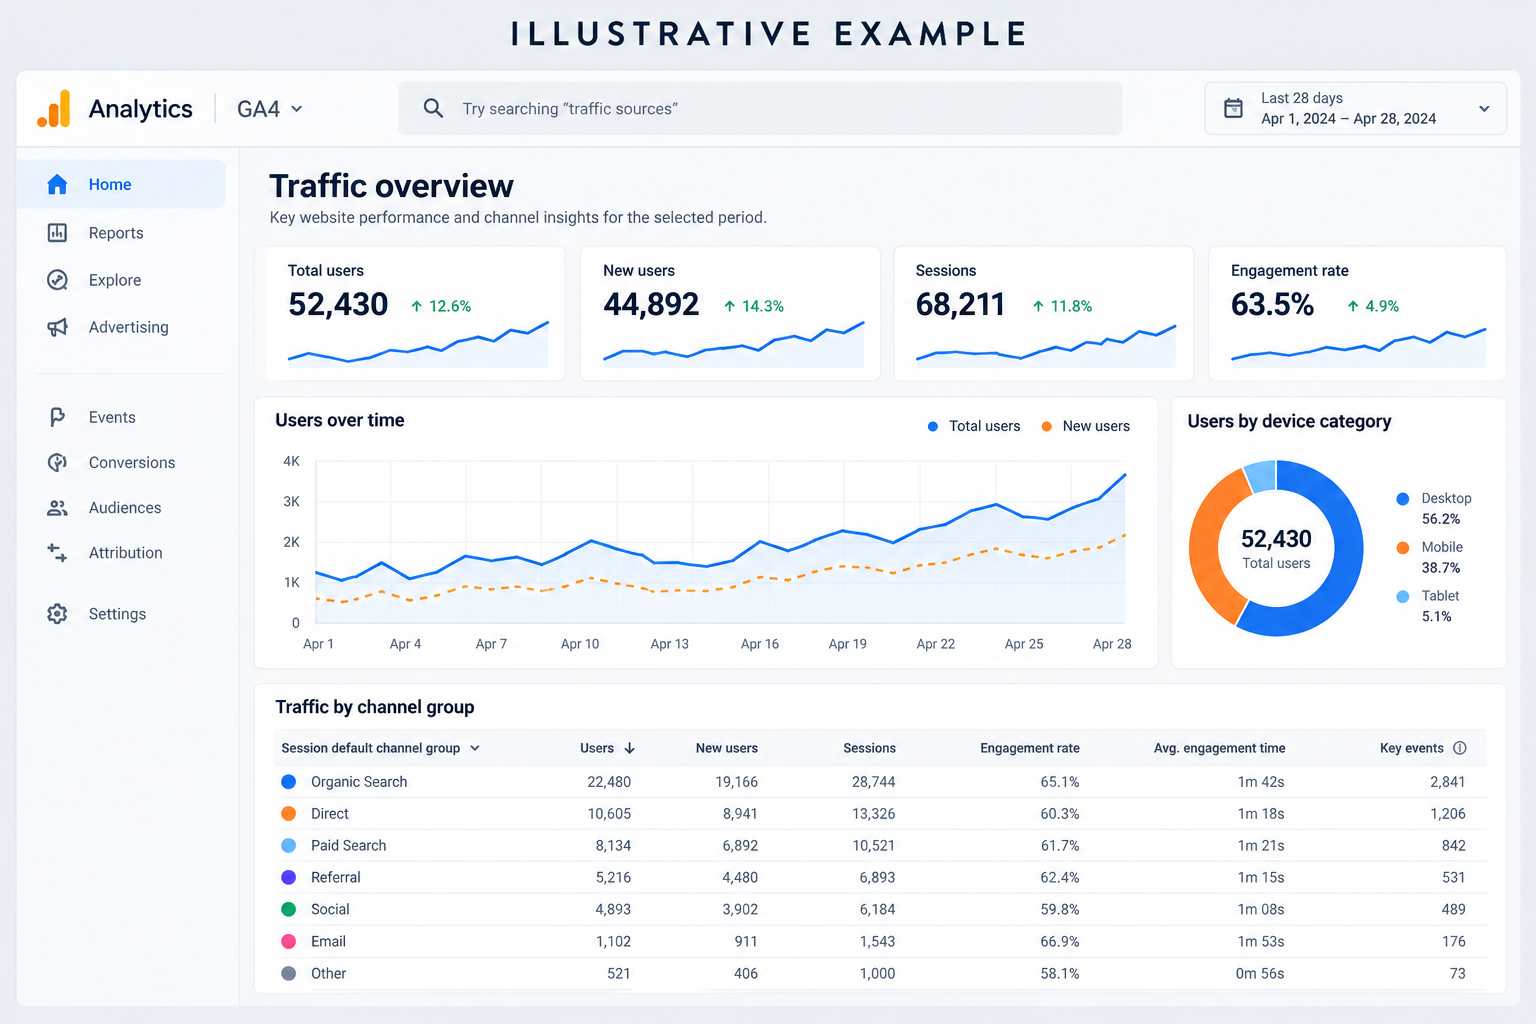Image resolution: width=1536 pixels, height=1024 pixels.
Task: Sort by Key events column header
Action: [x=1412, y=748]
